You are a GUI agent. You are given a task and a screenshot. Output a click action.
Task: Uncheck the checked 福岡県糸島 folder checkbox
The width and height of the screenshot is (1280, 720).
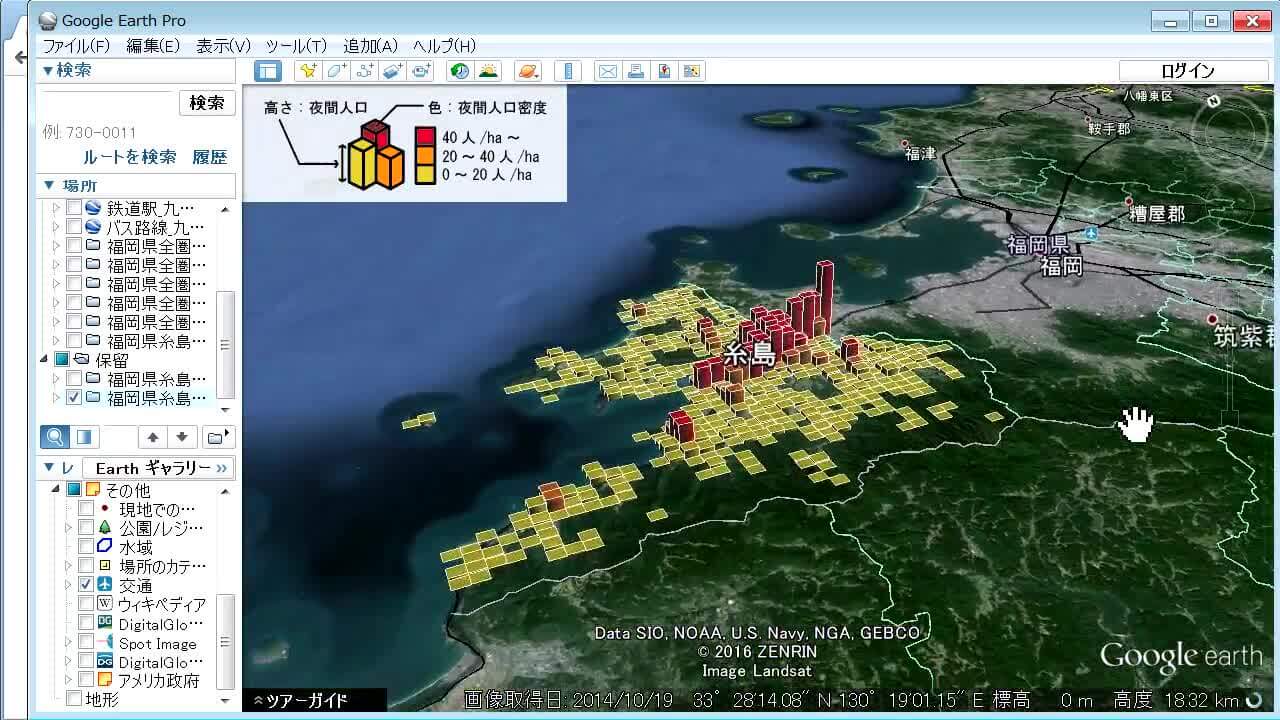coord(74,398)
